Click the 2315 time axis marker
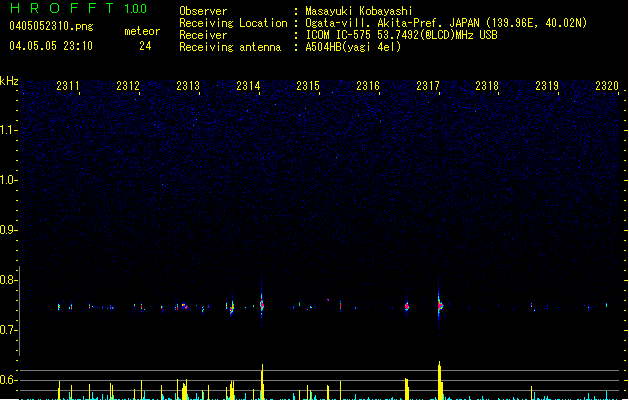 (x=308, y=86)
